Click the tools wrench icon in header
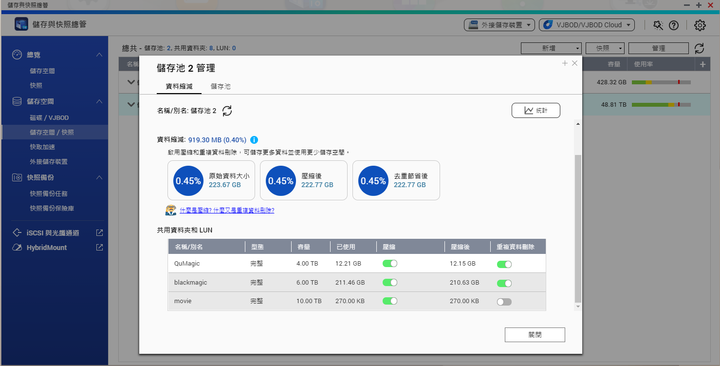720x366 pixels. point(658,25)
